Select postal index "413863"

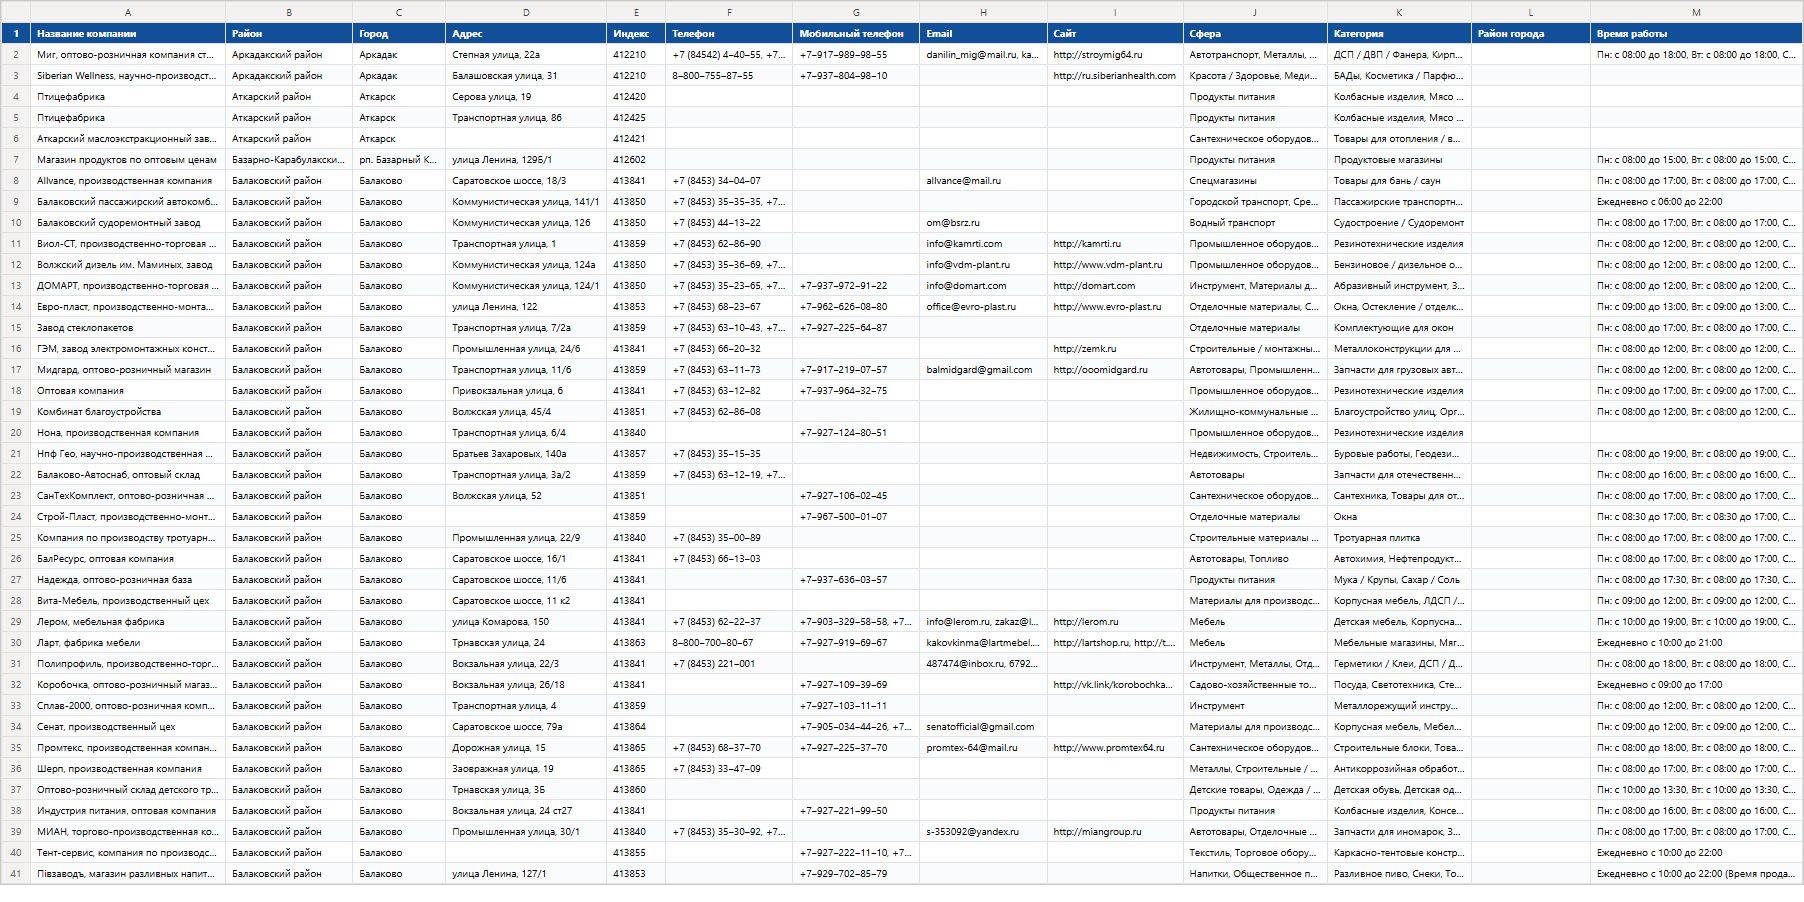pos(636,642)
